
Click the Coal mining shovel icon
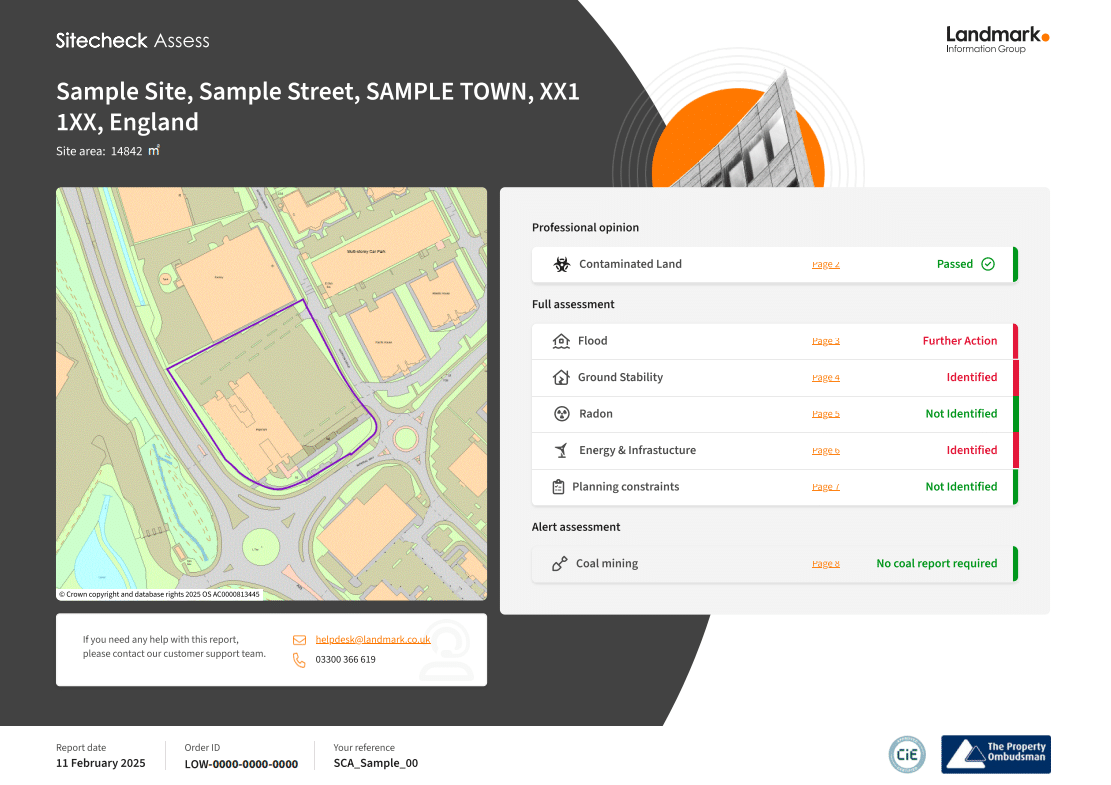[x=560, y=563]
